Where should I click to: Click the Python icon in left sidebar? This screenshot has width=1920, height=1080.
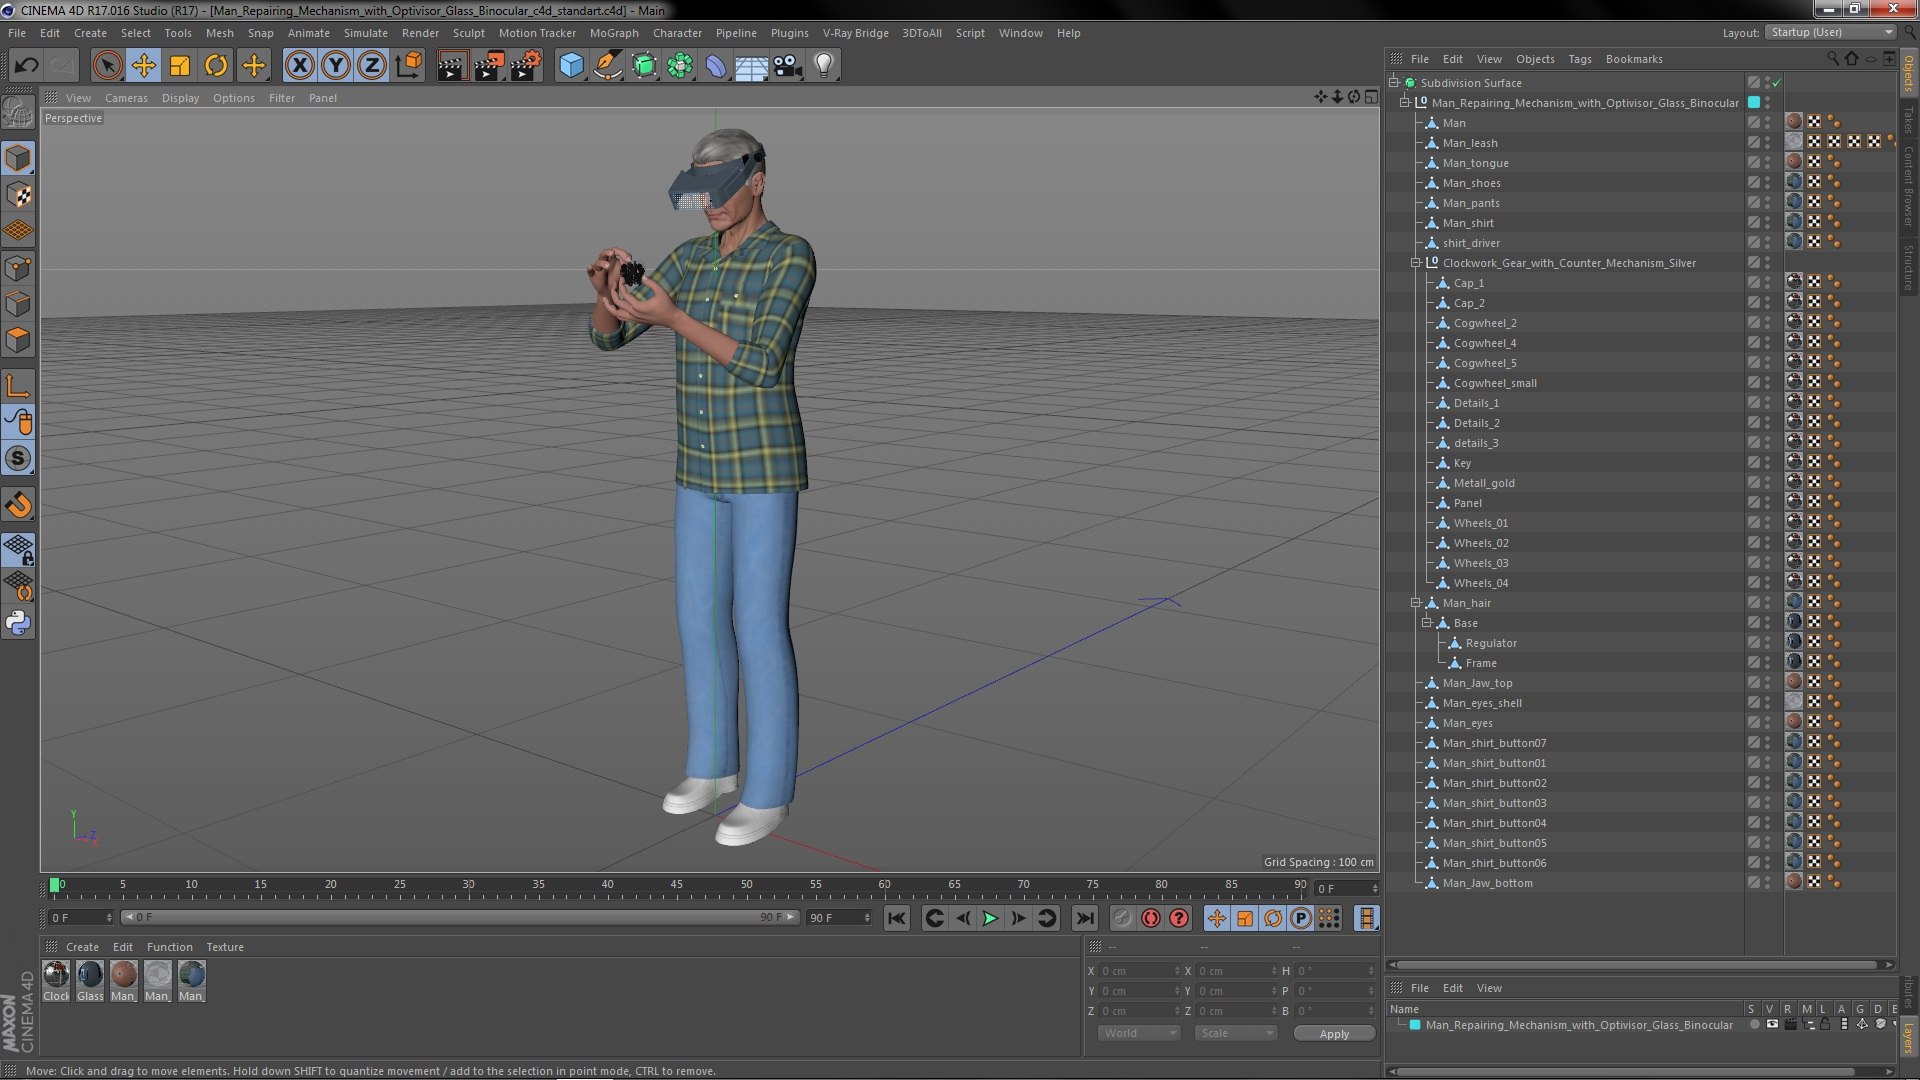18,623
